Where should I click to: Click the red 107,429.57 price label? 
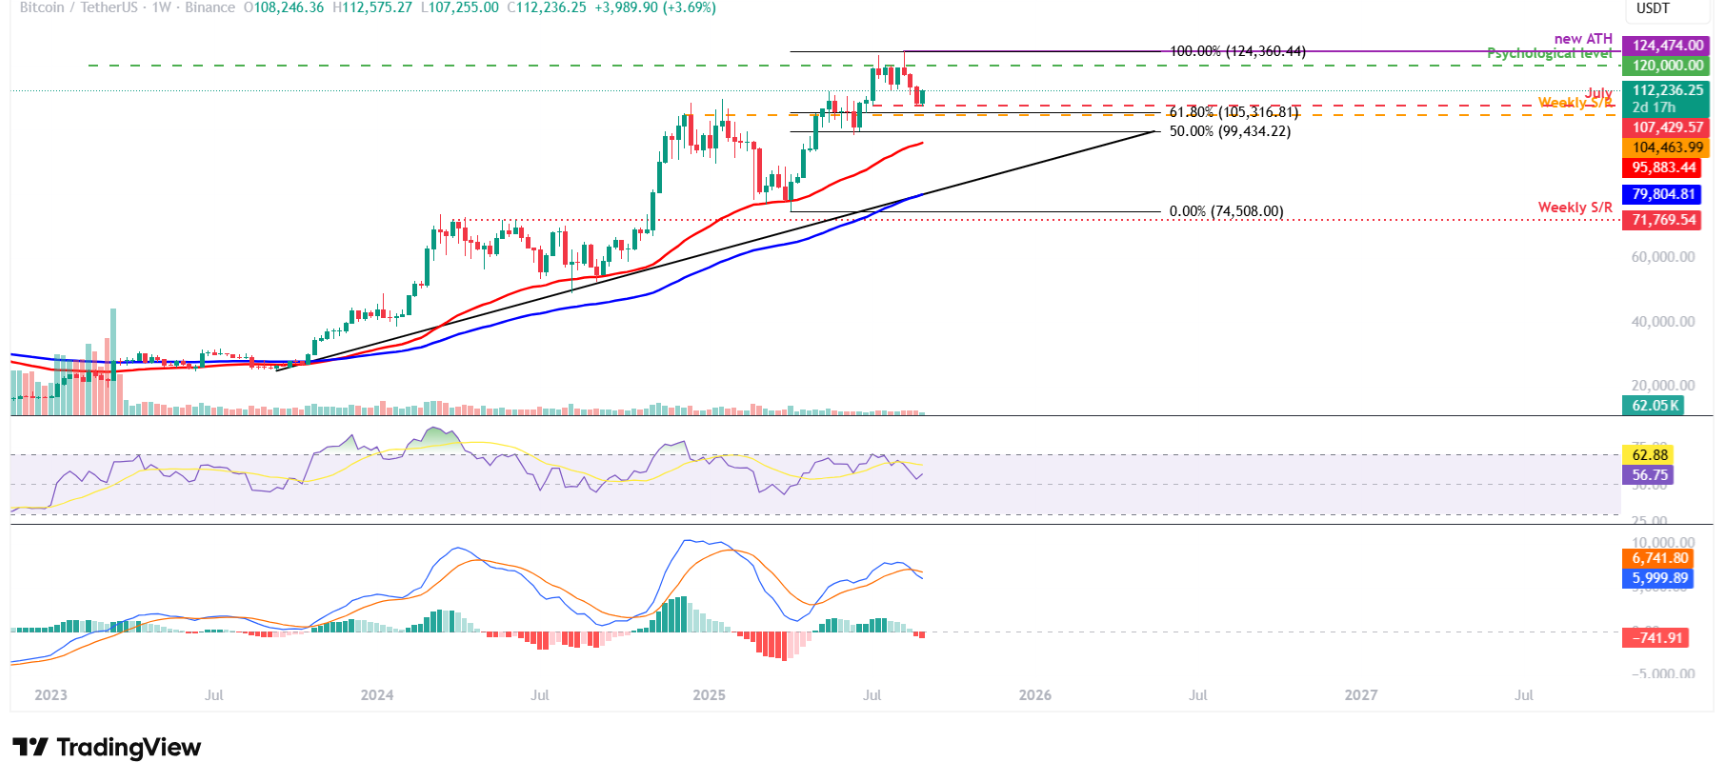tap(1666, 127)
